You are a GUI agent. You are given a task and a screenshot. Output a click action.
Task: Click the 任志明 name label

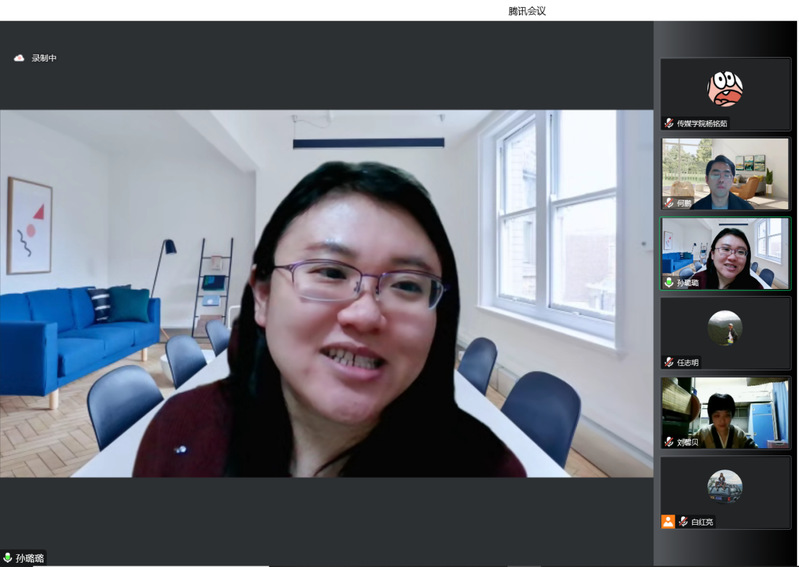point(688,362)
